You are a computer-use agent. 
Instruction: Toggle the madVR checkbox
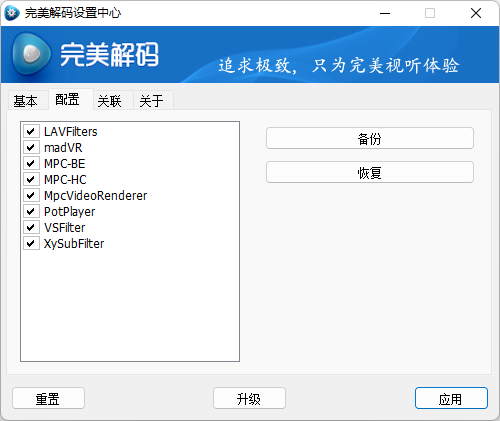31,147
